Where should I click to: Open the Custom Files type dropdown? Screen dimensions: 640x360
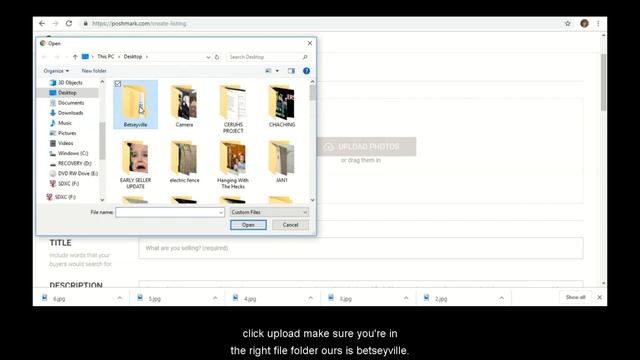pyautogui.click(x=269, y=212)
